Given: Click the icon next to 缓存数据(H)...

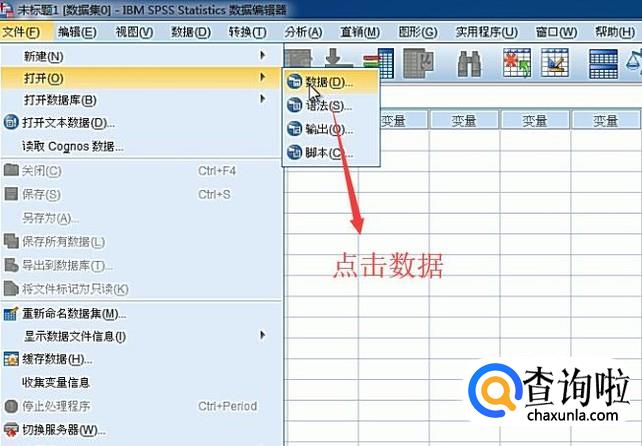Looking at the screenshot, I should click(x=11, y=359).
